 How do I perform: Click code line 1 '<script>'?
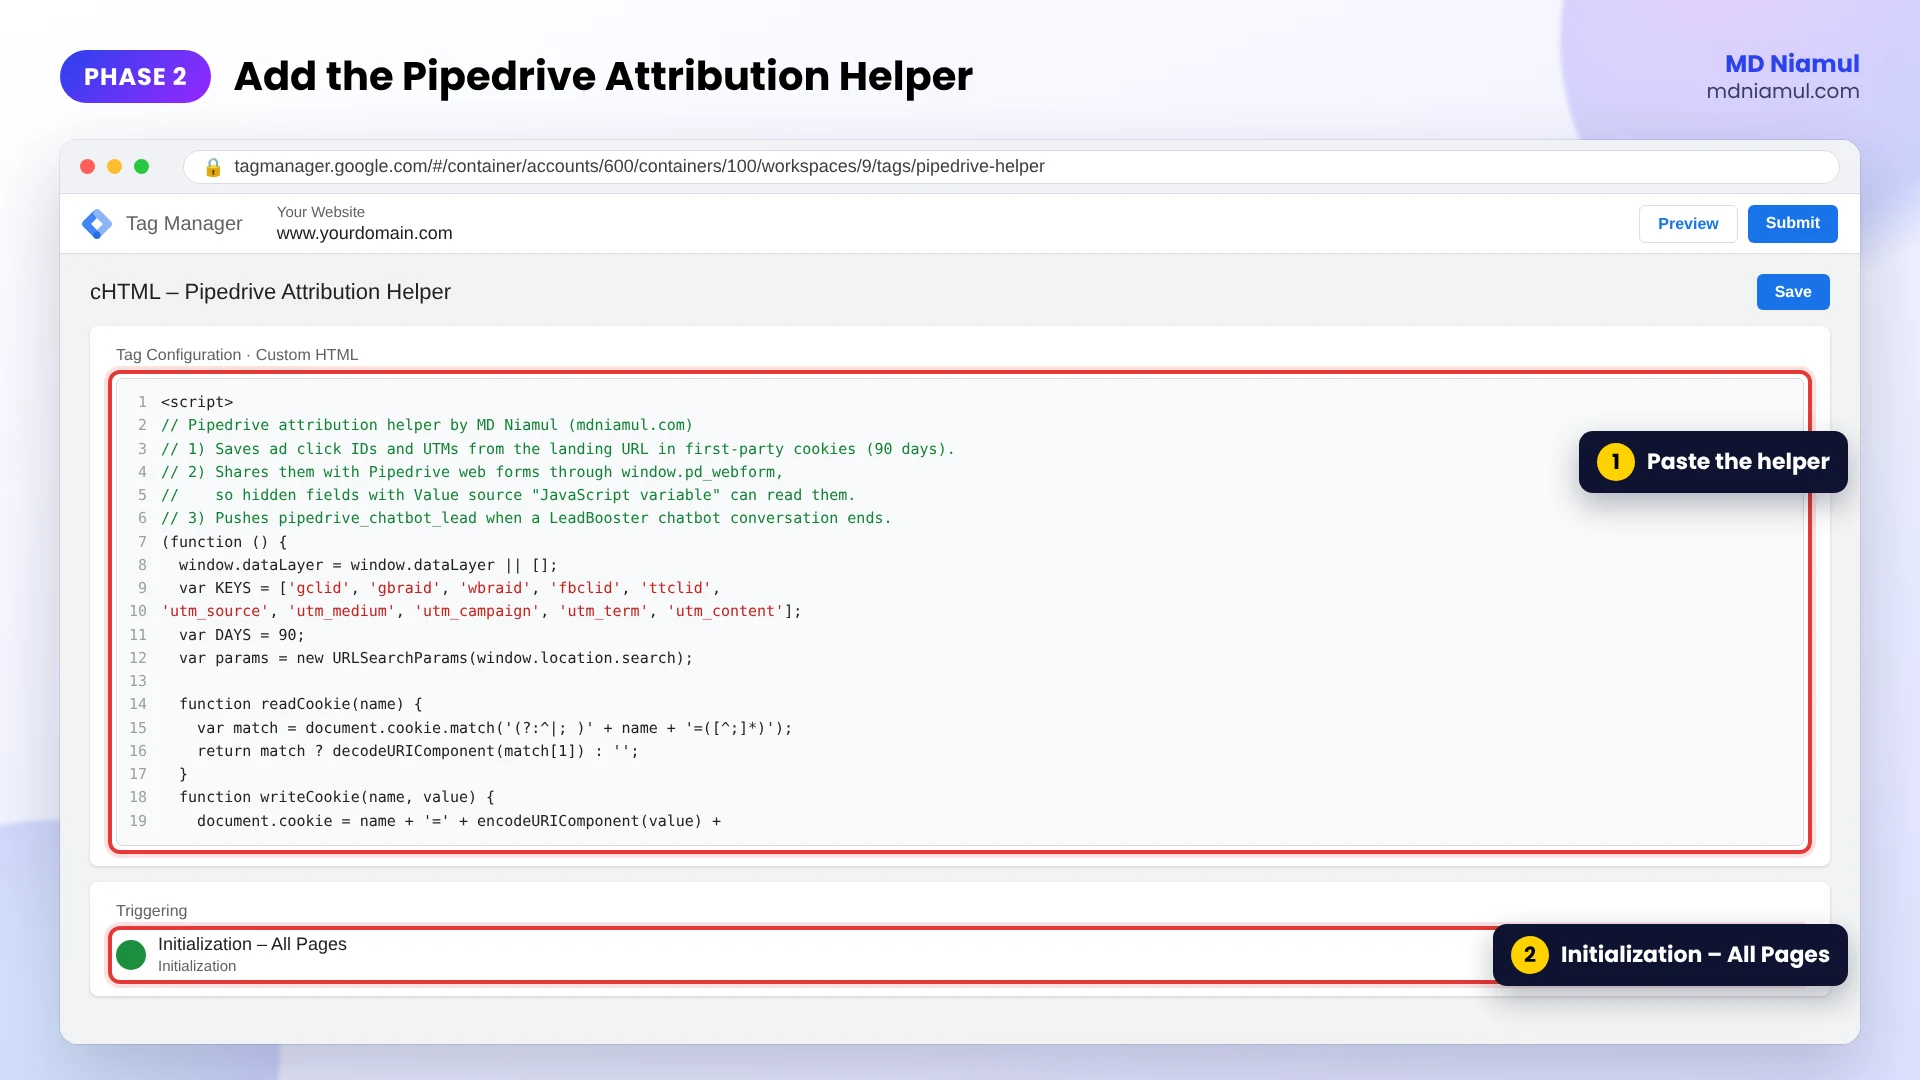point(197,402)
